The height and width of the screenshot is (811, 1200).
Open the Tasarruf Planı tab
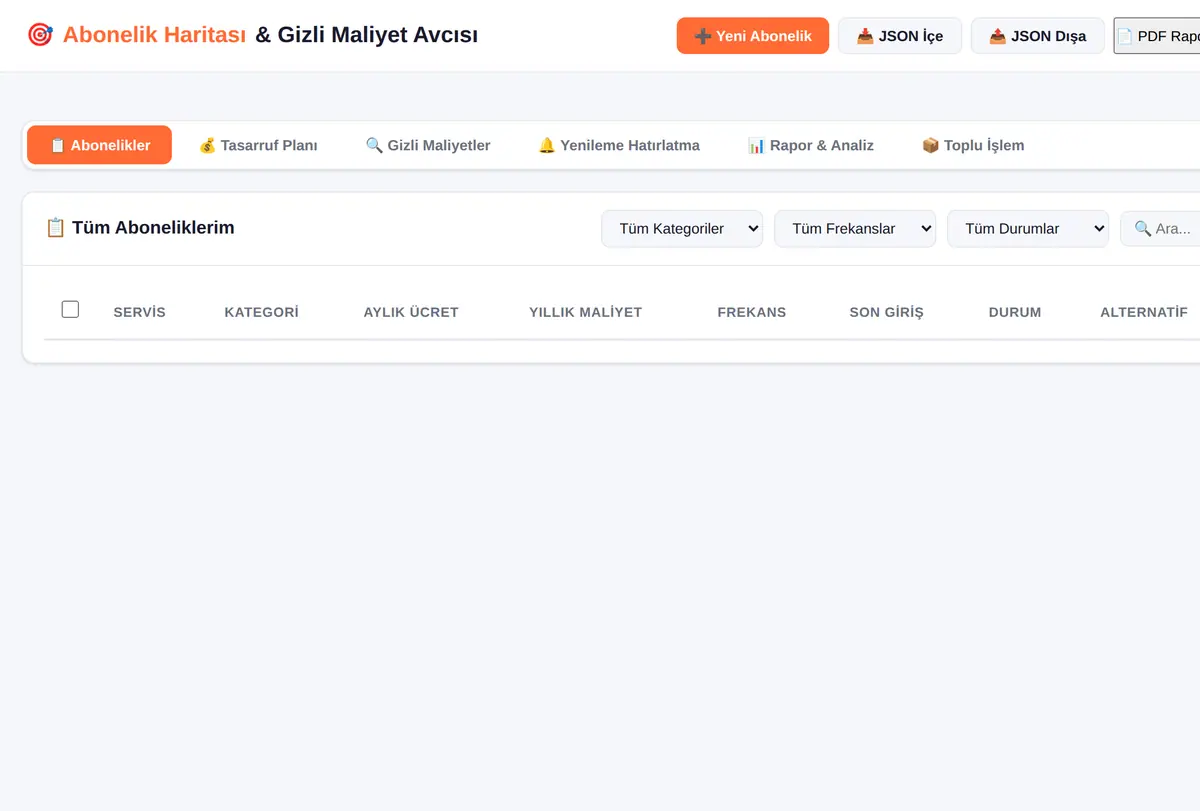coord(258,145)
